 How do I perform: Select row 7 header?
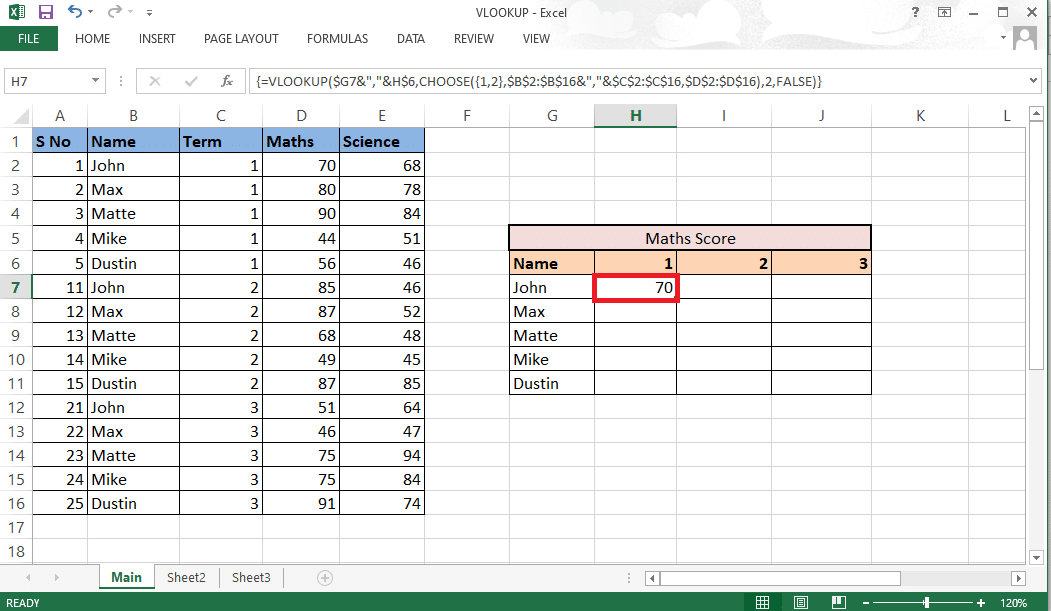click(x=15, y=287)
